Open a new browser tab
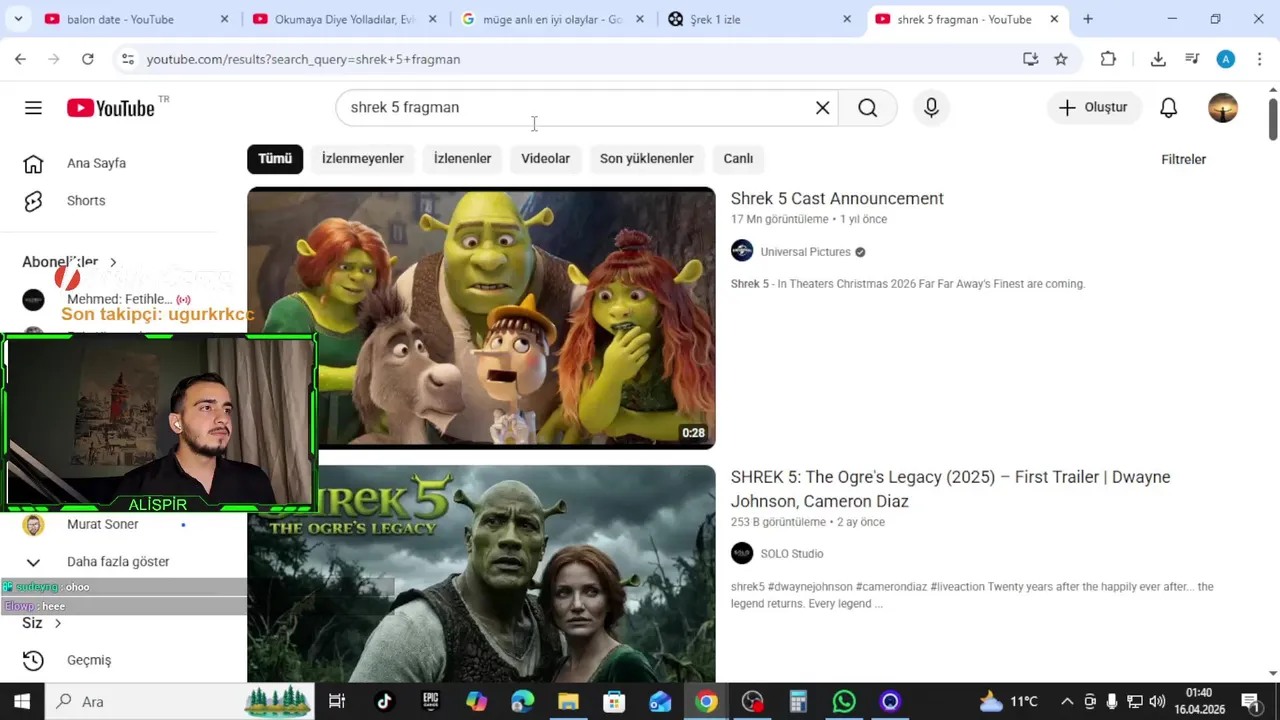1280x720 pixels. click(x=1088, y=19)
